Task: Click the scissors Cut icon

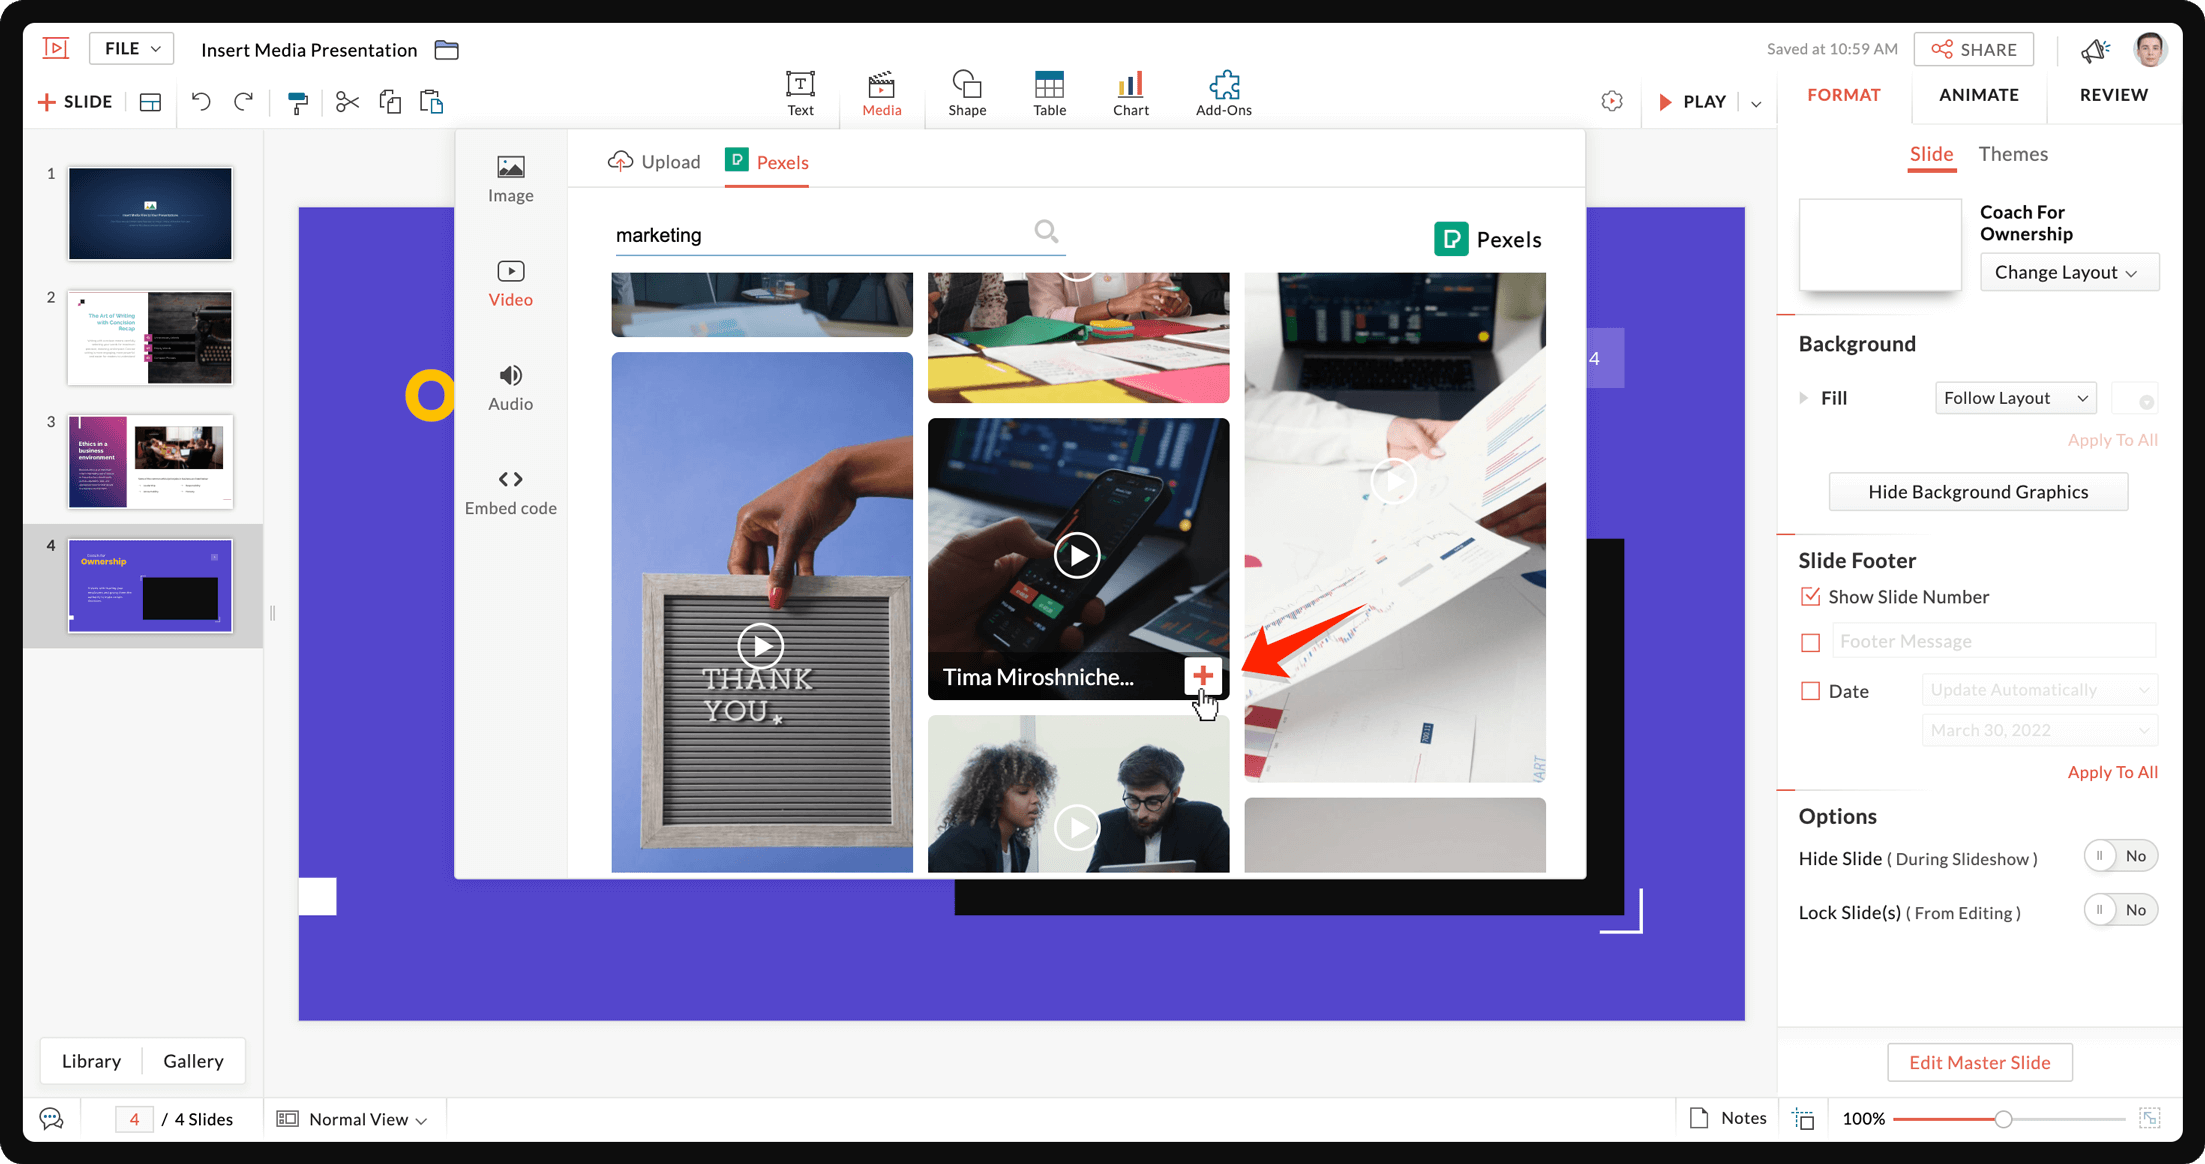Action: tap(347, 101)
